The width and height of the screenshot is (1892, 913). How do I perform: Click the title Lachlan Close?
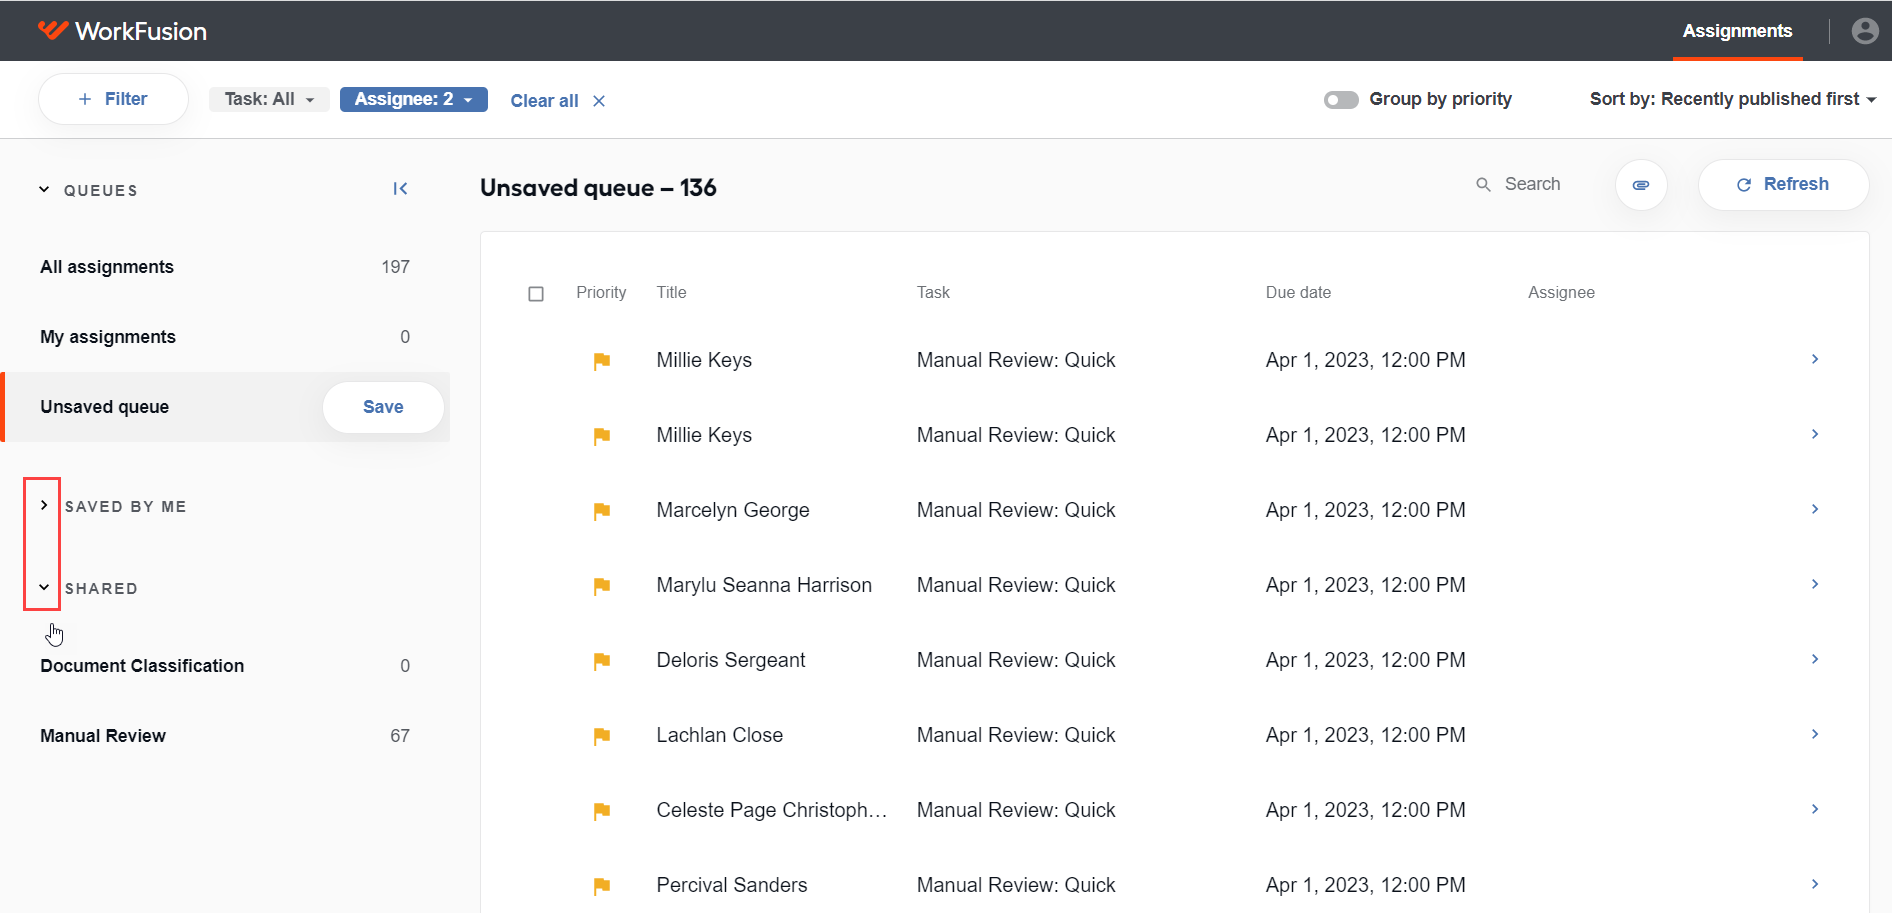719,735
